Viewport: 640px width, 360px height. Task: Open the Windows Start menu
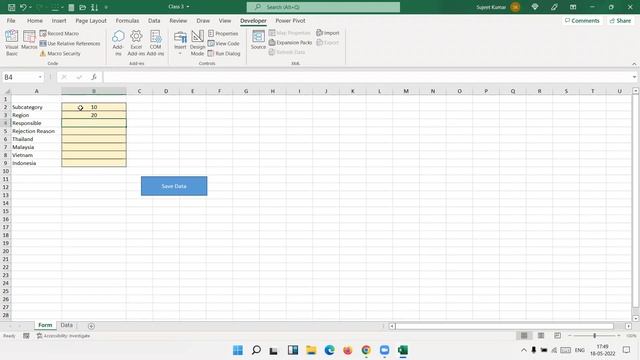238,350
